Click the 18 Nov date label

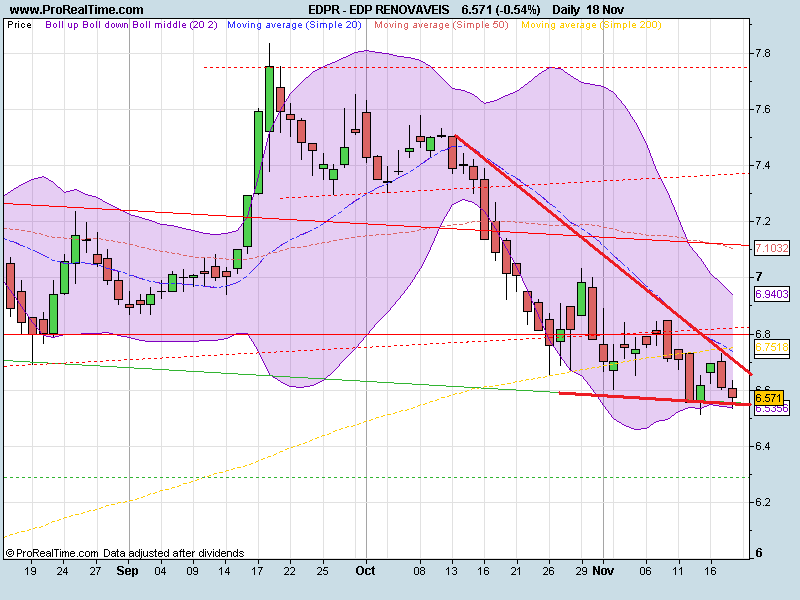coord(605,10)
